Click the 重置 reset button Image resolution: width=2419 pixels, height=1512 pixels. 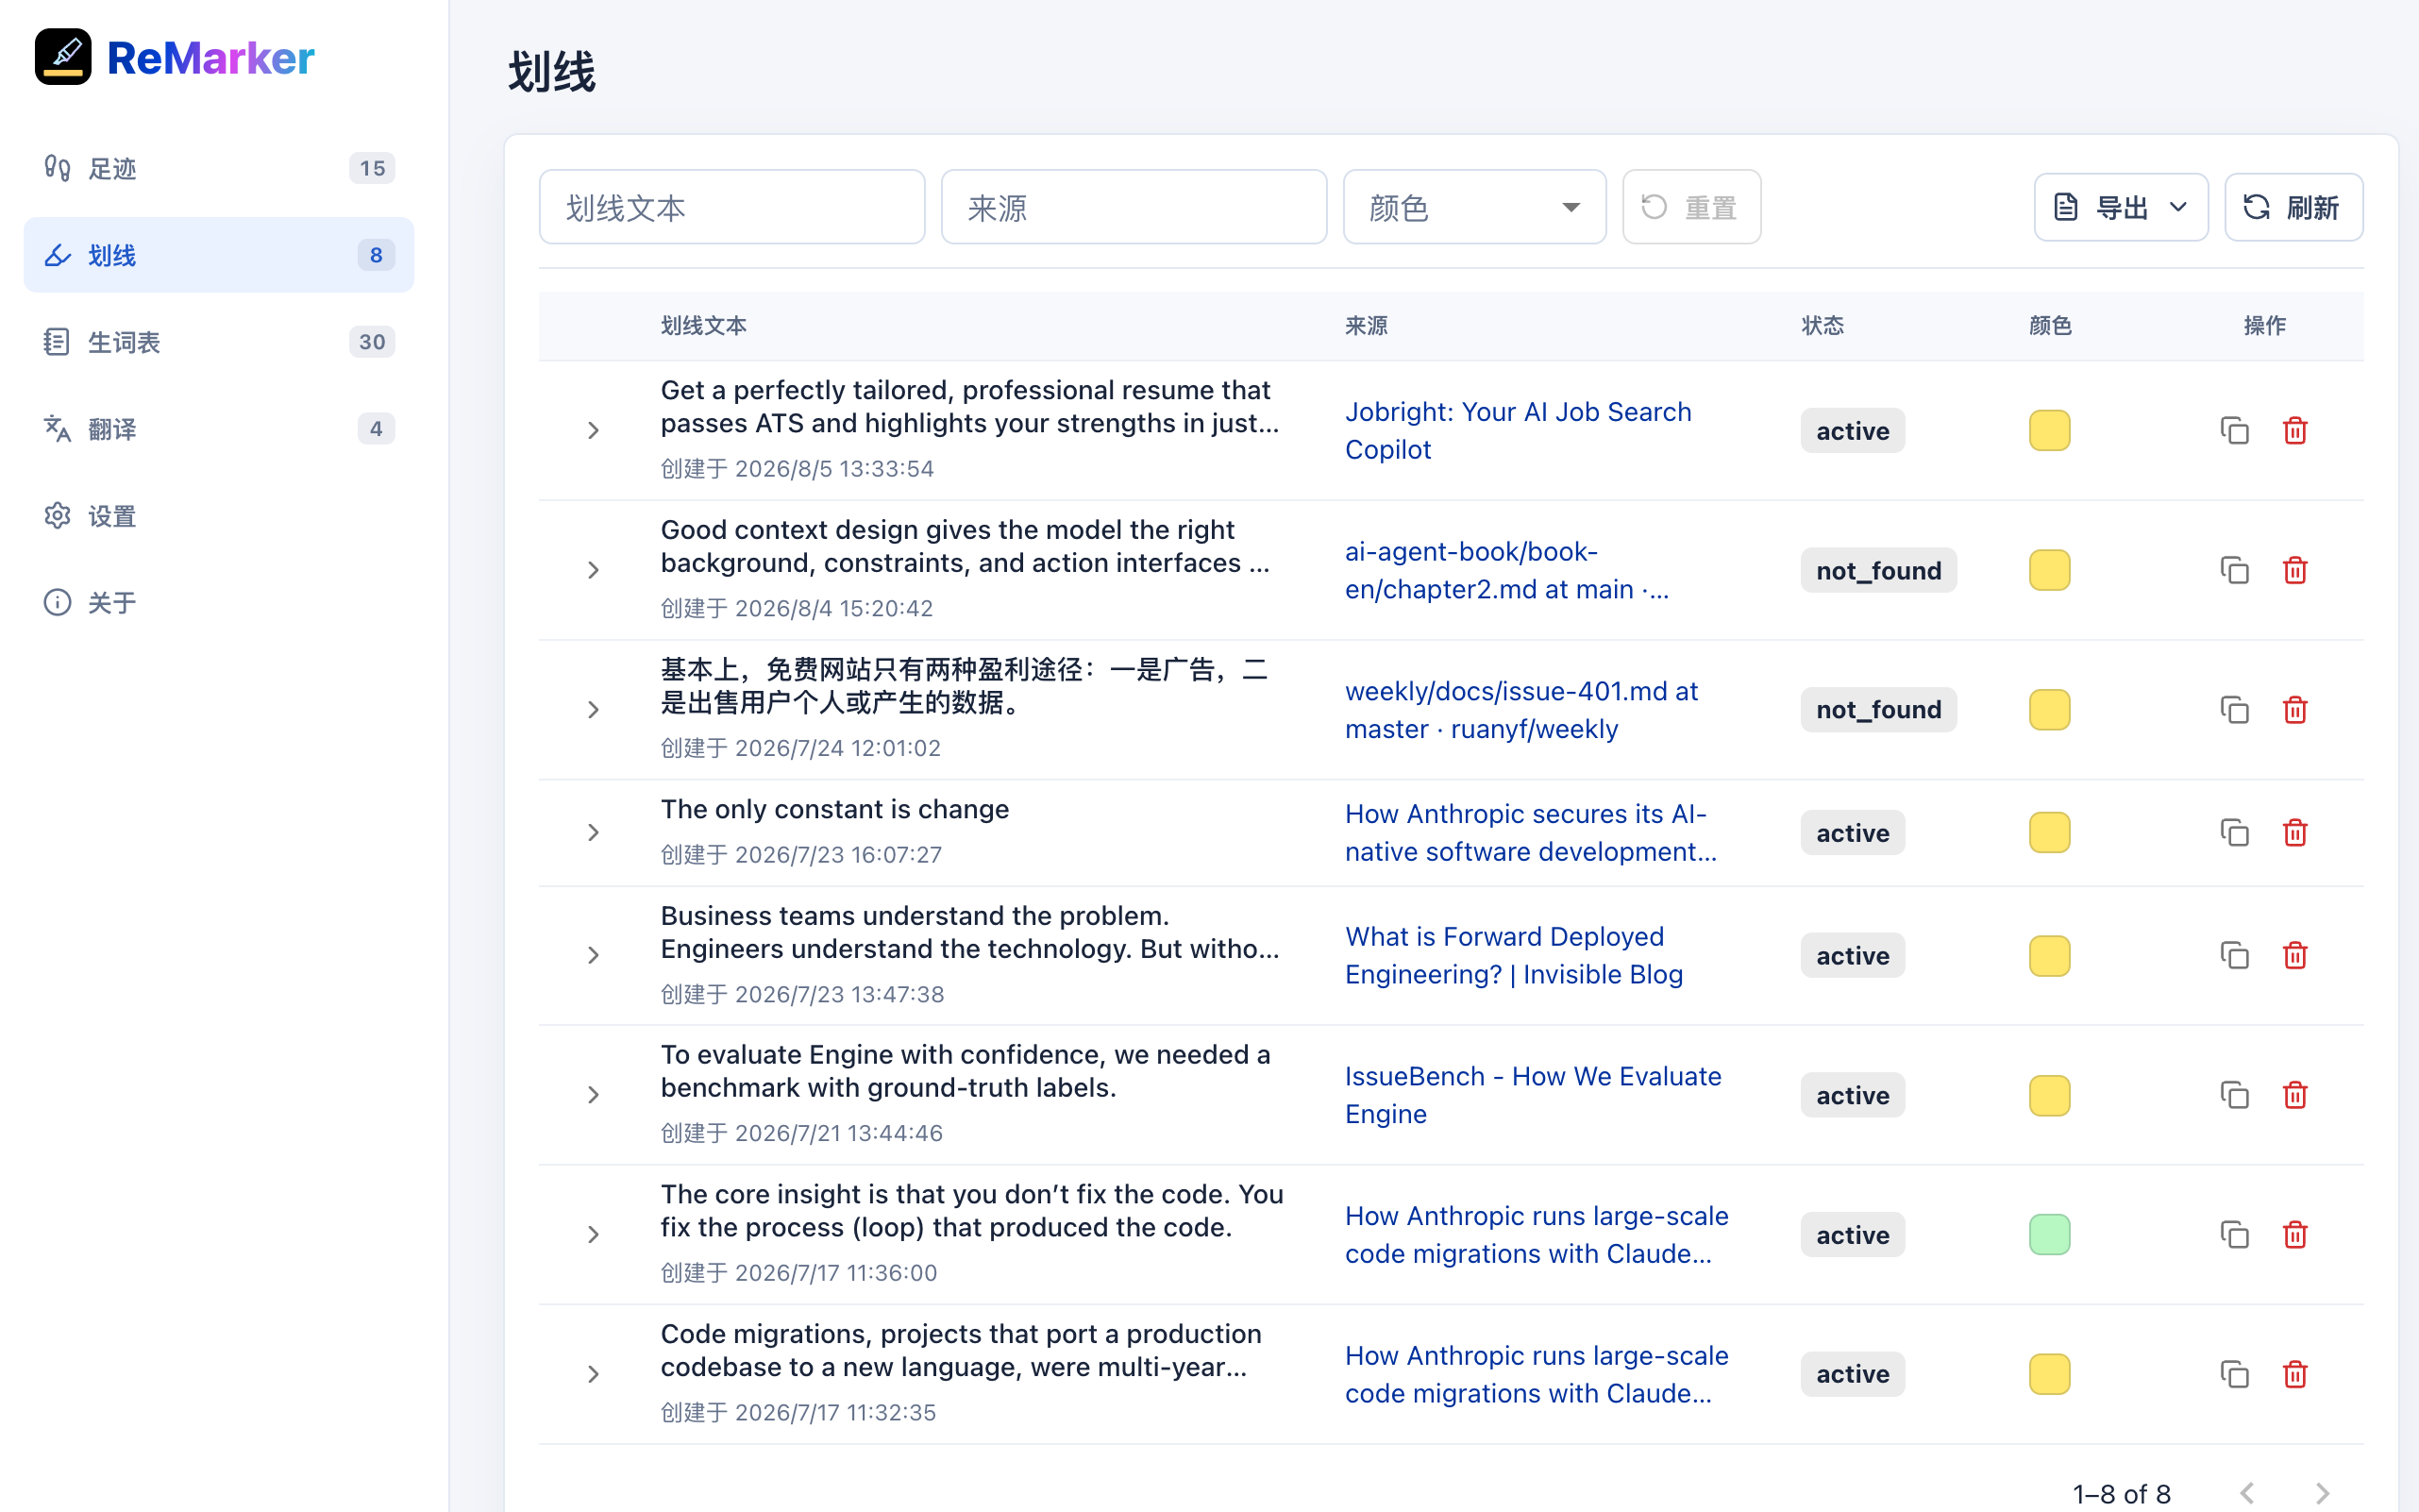(1691, 207)
